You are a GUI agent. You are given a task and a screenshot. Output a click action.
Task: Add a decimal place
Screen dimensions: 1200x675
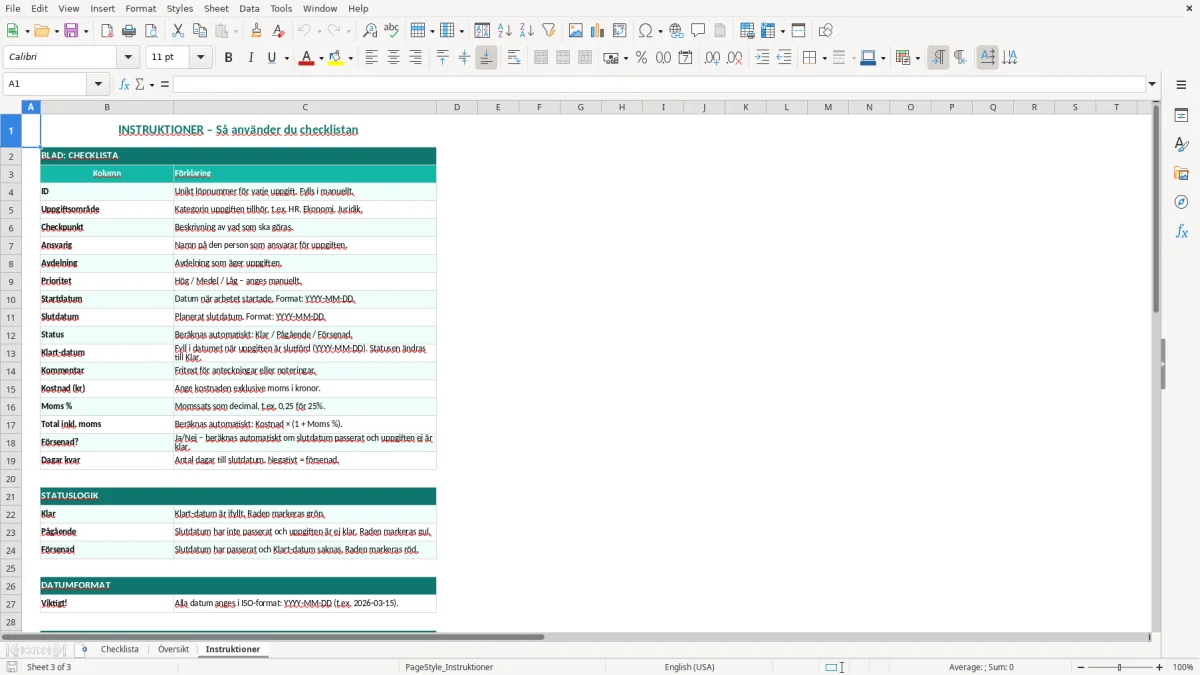click(712, 58)
